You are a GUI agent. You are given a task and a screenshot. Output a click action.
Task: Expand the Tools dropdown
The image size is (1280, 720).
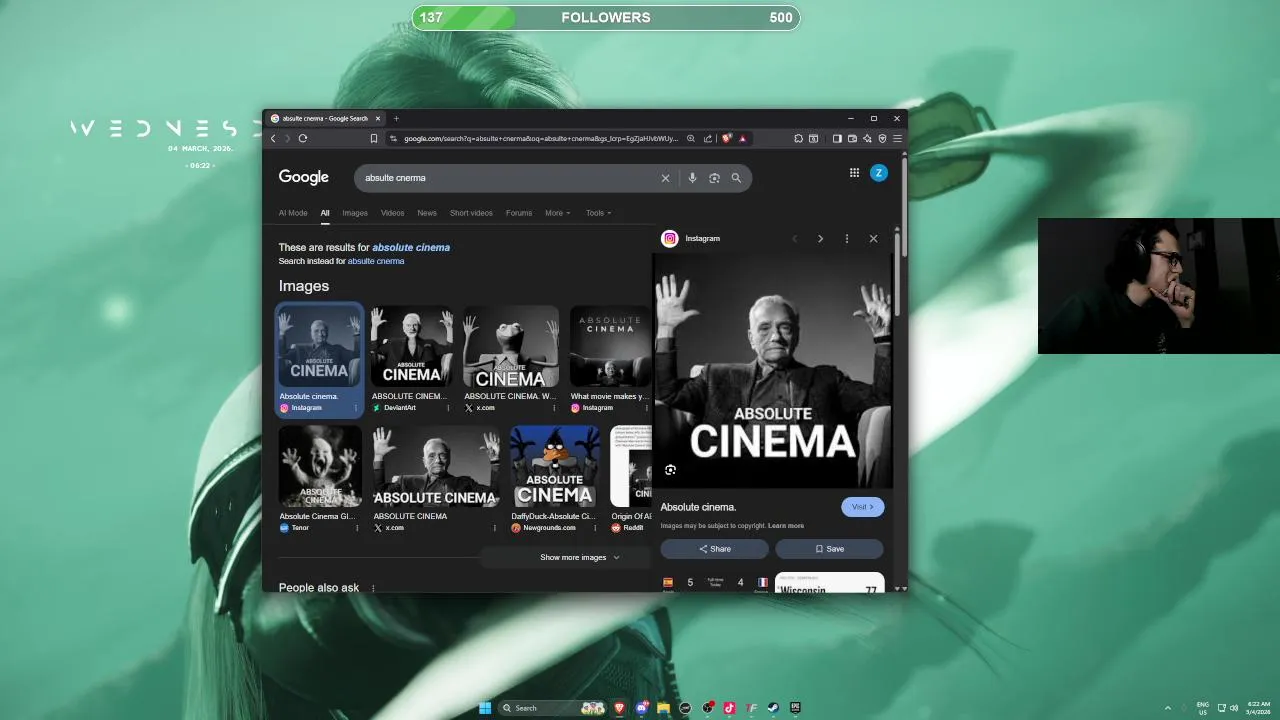tap(598, 213)
